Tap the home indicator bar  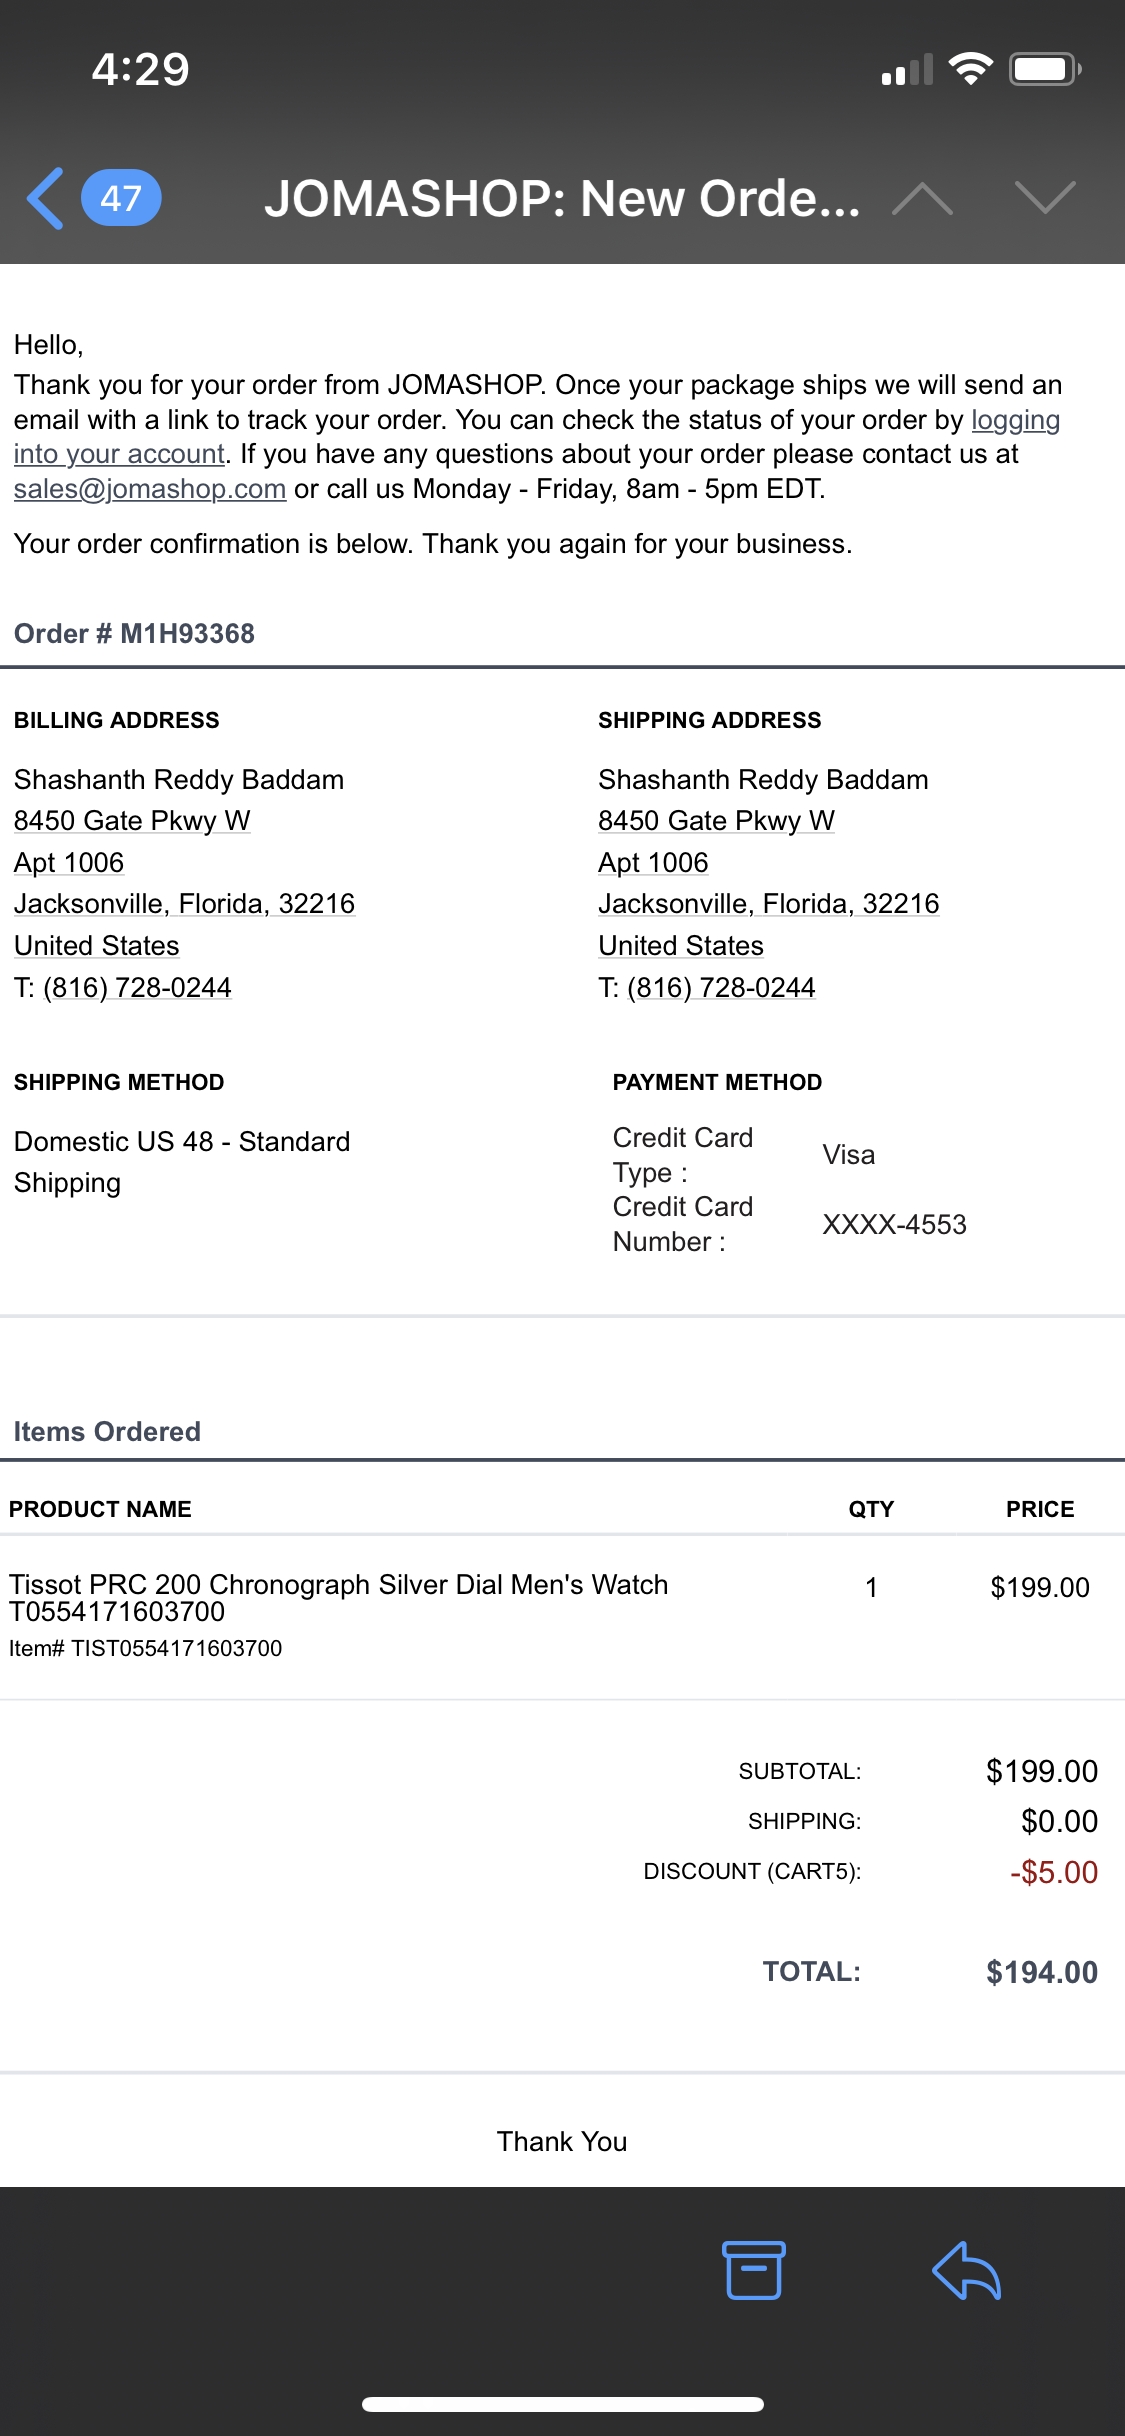(x=563, y=2404)
